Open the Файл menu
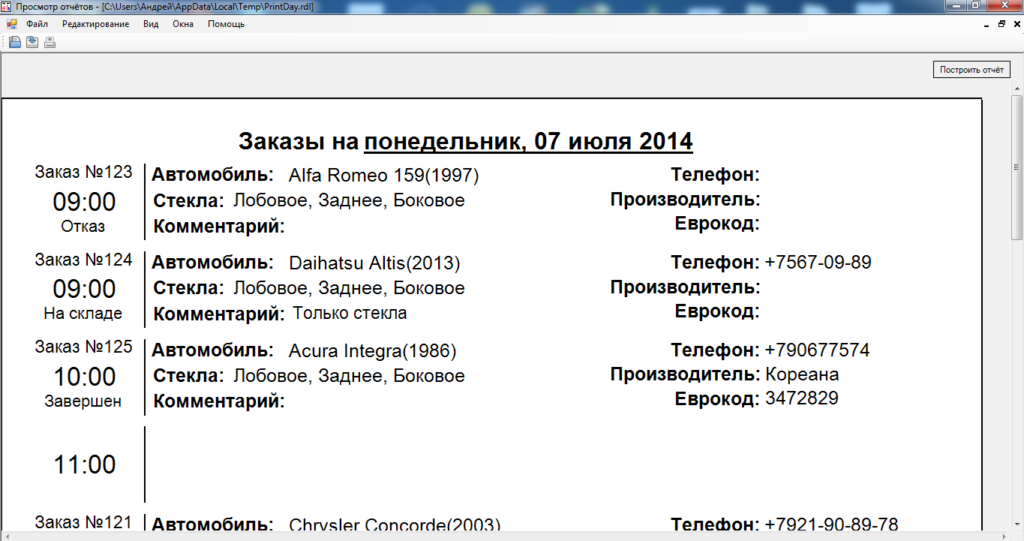The image size is (1024, 541). pos(37,23)
